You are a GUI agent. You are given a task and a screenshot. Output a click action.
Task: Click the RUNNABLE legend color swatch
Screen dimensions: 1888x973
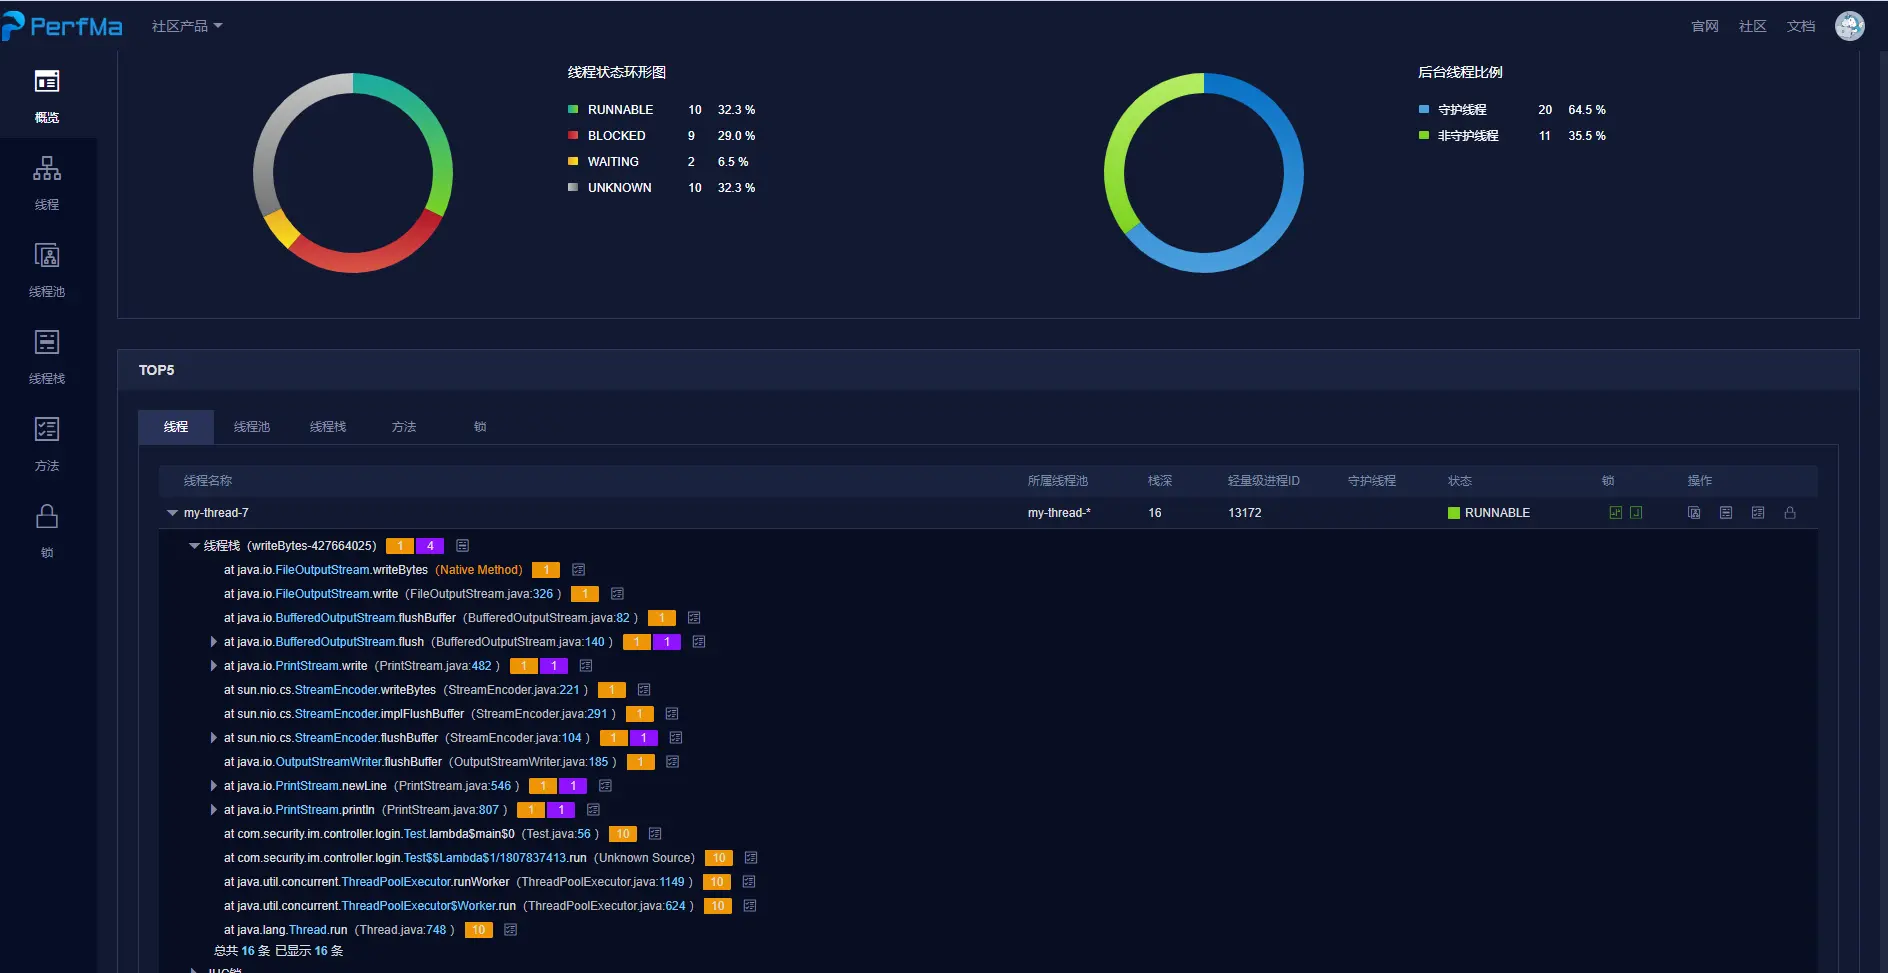pos(573,109)
